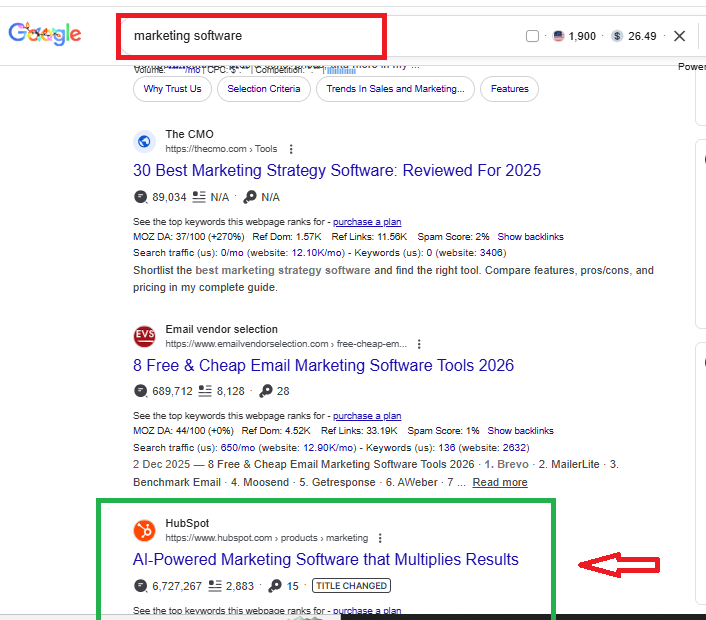
Task: Click the 0/mo search traffic value
Action: coord(232,253)
